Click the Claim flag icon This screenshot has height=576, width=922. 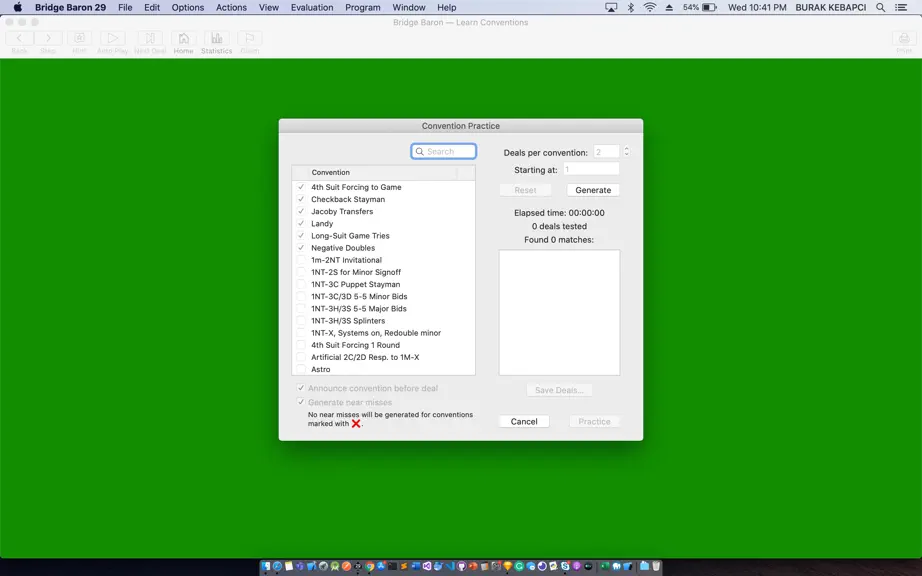[249, 38]
